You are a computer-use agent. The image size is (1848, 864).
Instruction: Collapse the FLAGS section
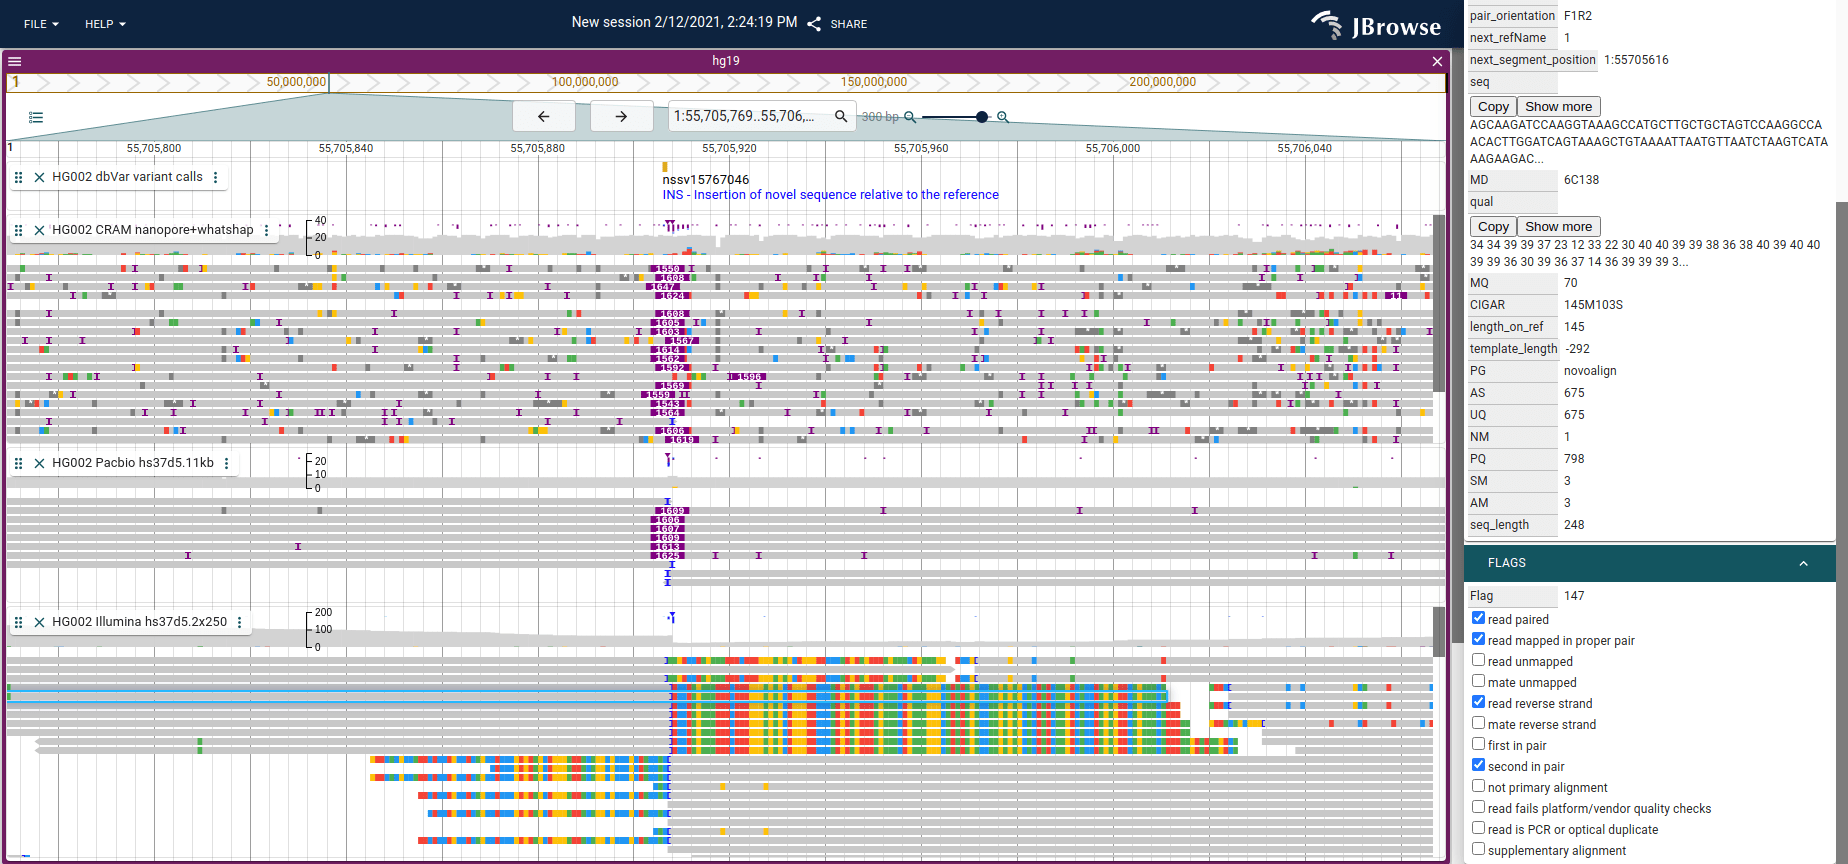coord(1803,563)
